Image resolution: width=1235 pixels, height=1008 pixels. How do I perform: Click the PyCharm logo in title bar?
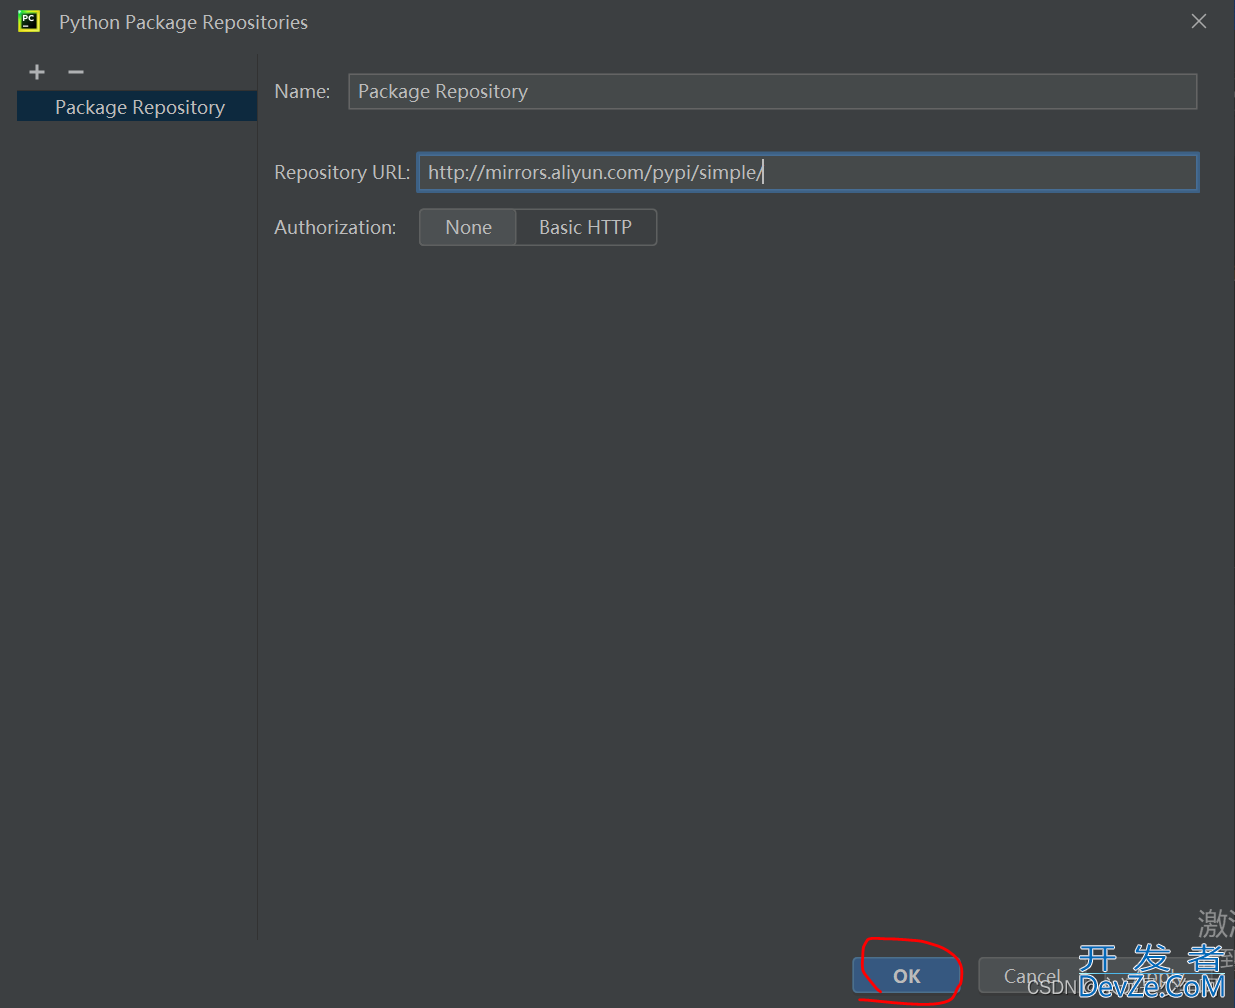(29, 21)
